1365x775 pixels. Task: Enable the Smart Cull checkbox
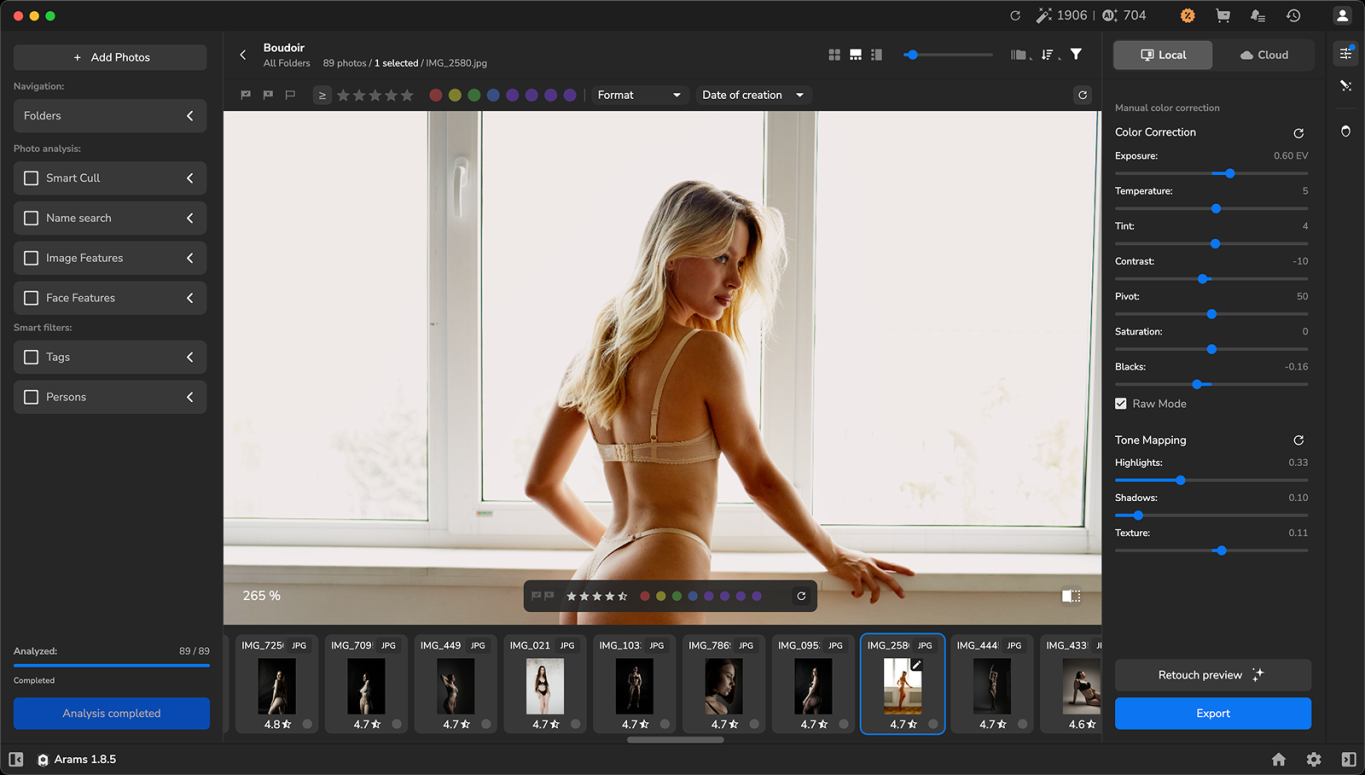coord(31,178)
